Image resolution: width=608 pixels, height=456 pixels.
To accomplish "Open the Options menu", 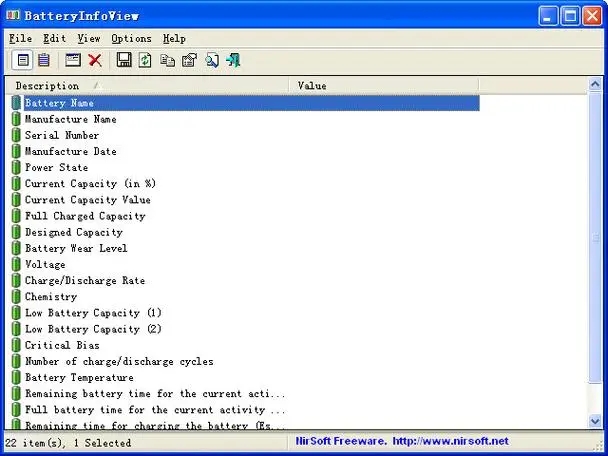I will point(131,38).
